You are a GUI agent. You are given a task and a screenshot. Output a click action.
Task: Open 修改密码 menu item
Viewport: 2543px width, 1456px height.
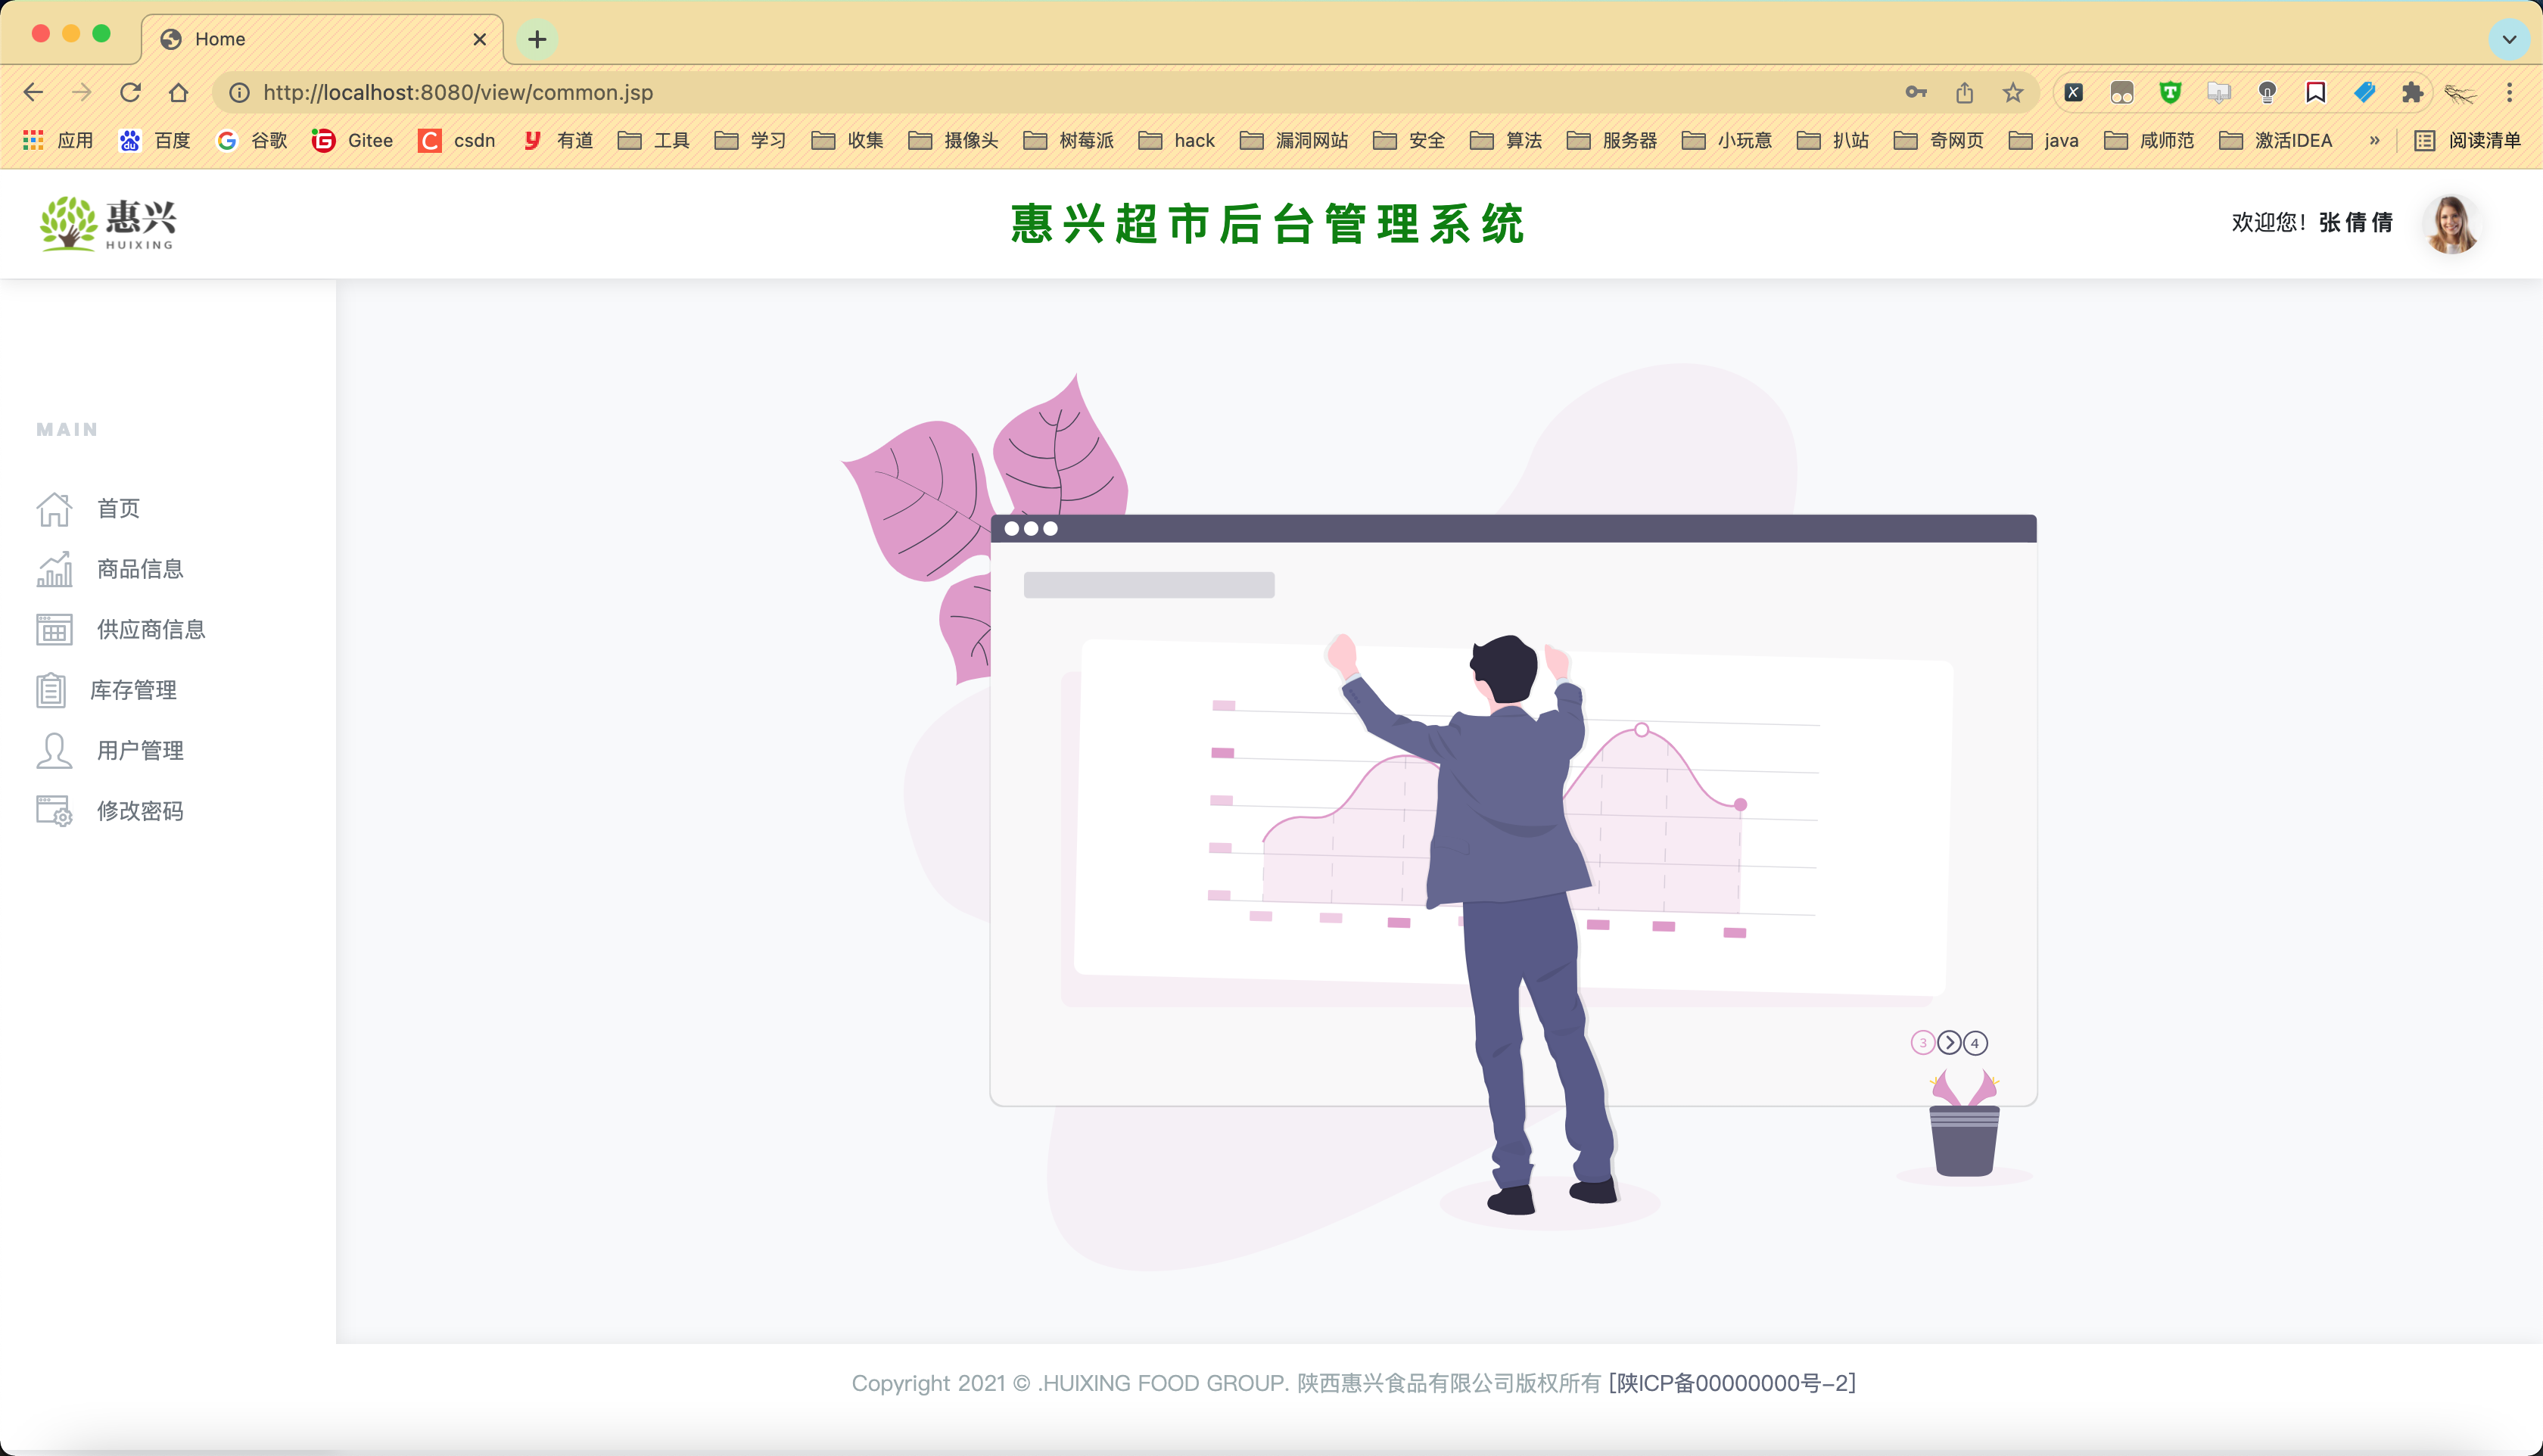pyautogui.click(x=140, y=811)
